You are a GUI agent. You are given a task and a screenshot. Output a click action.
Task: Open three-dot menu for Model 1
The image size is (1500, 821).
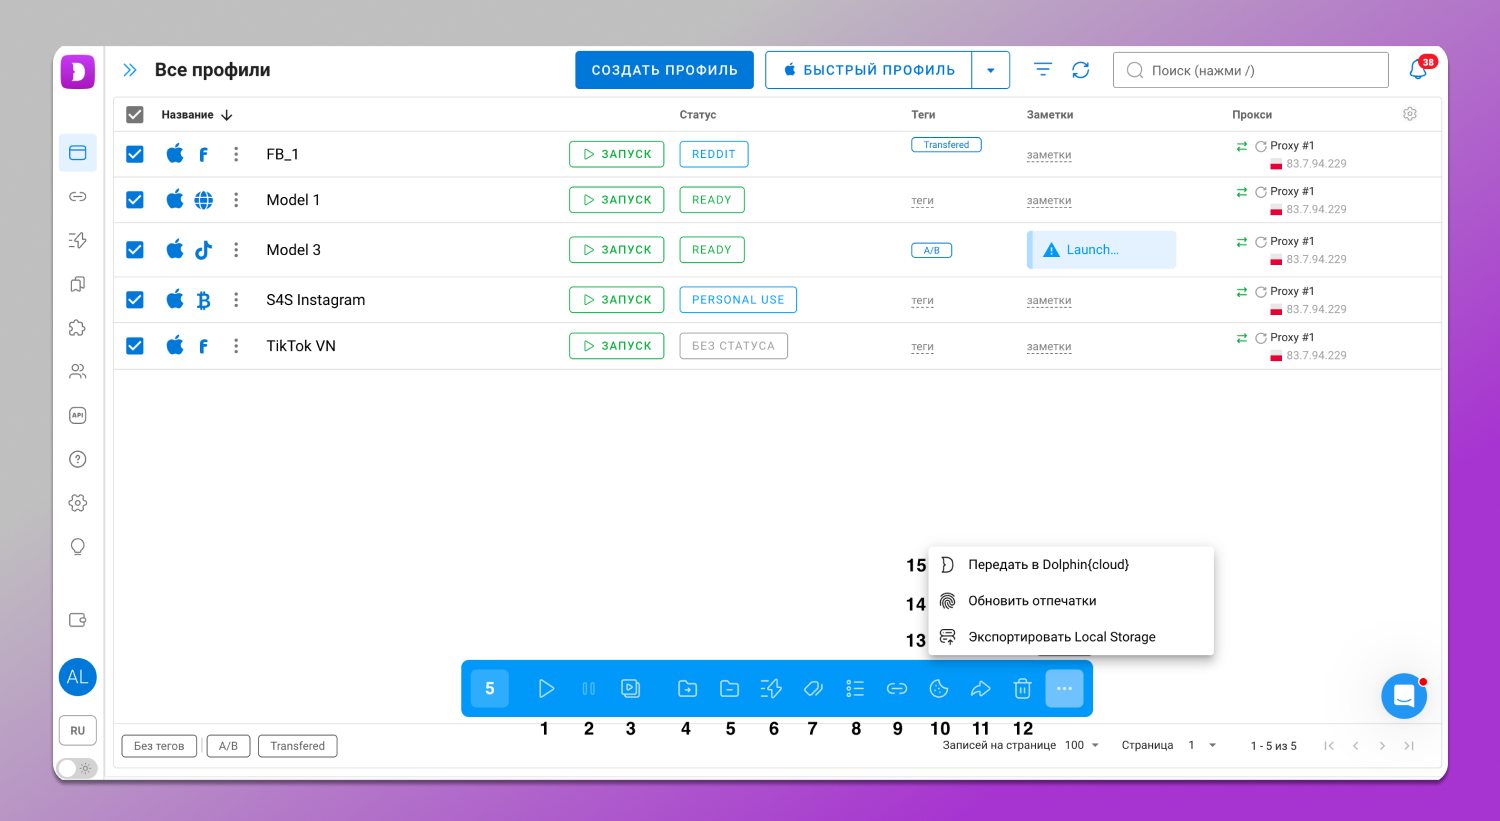[236, 200]
